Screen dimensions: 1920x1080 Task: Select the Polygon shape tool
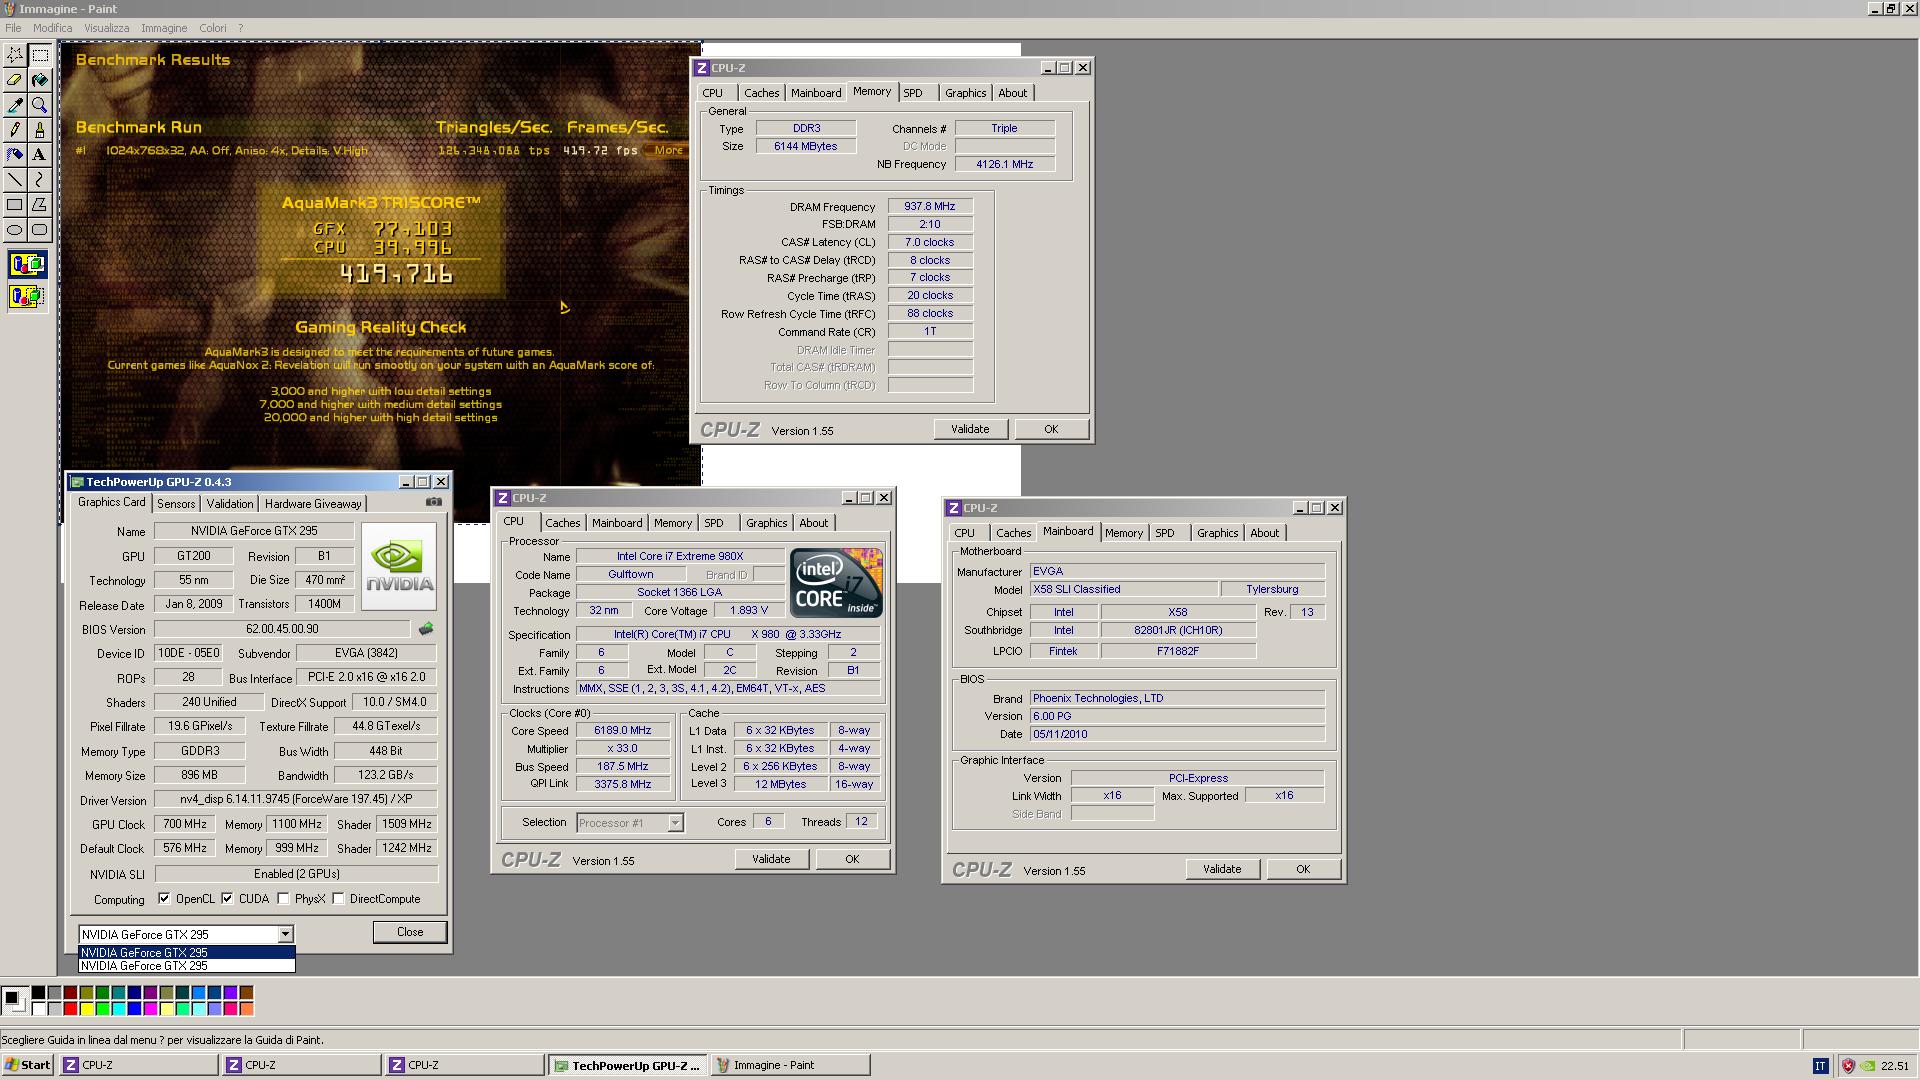40,205
